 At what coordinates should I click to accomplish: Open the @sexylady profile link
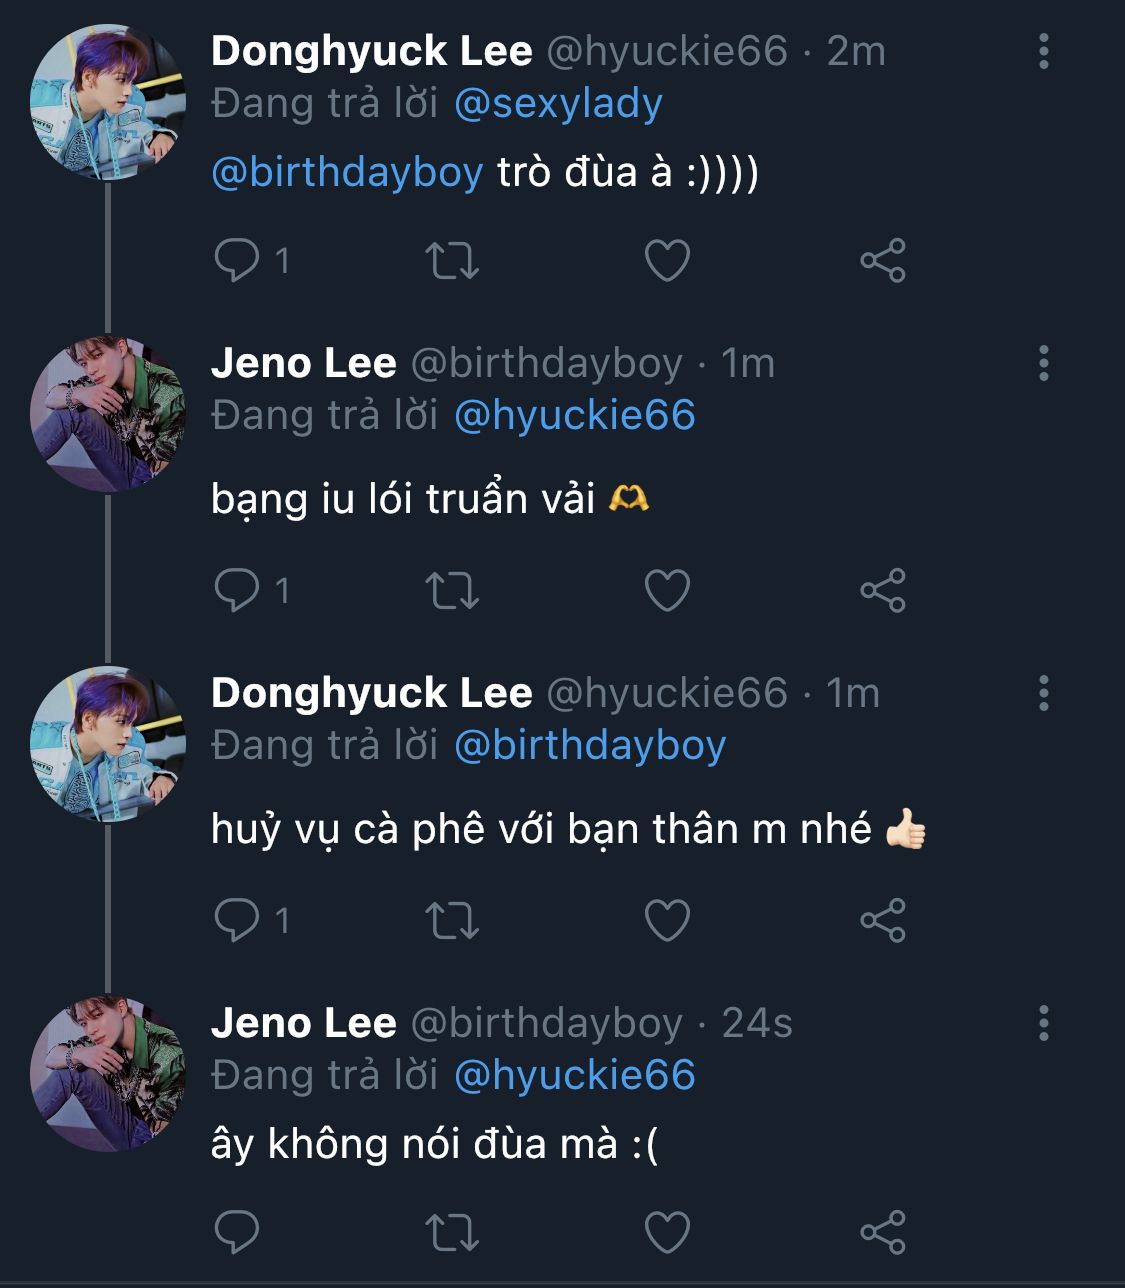(558, 104)
